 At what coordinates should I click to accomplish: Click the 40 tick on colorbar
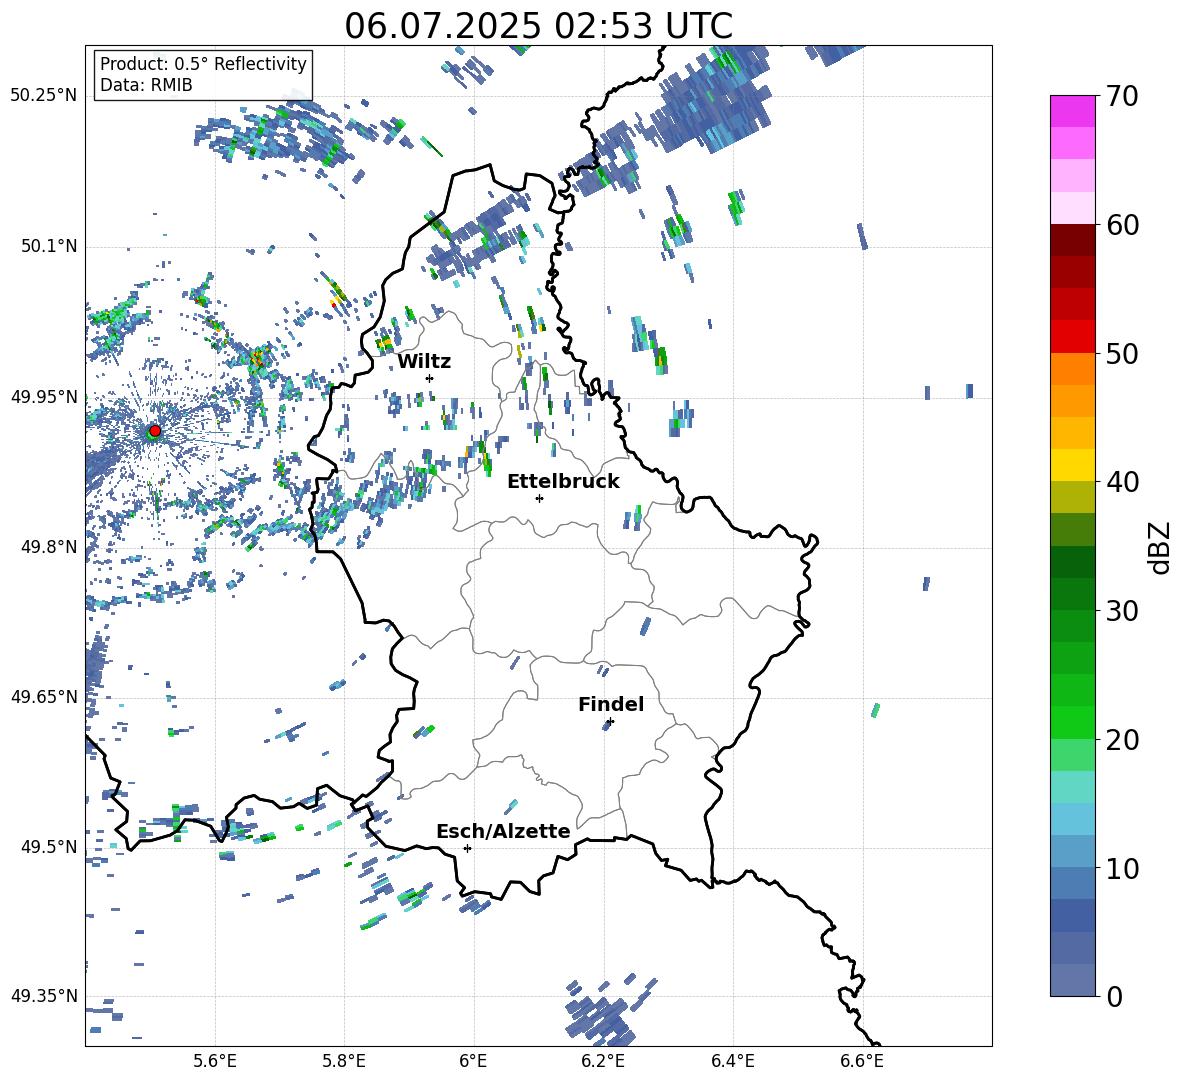(x=1121, y=482)
